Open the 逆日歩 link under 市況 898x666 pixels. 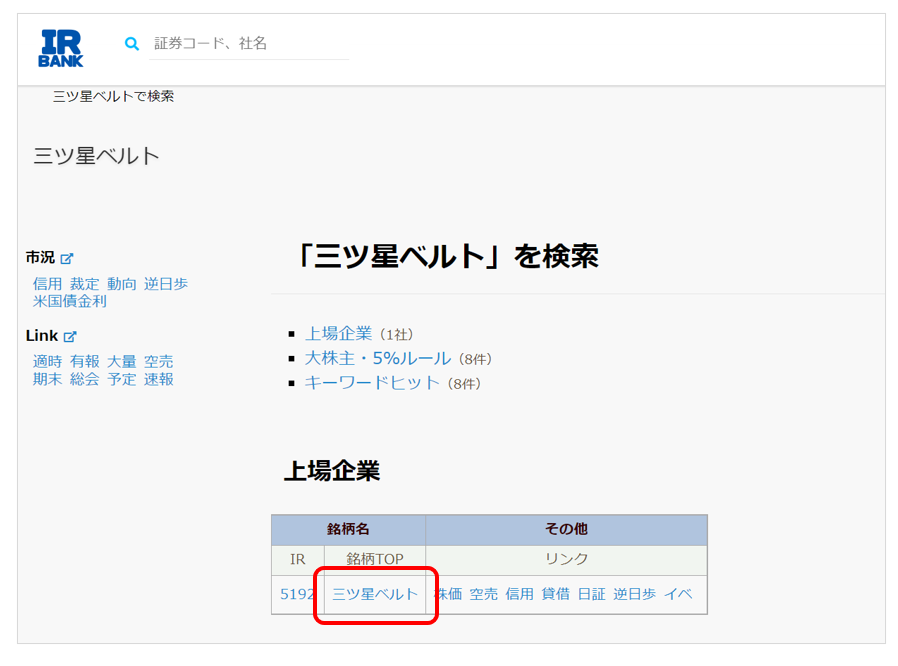click(166, 284)
